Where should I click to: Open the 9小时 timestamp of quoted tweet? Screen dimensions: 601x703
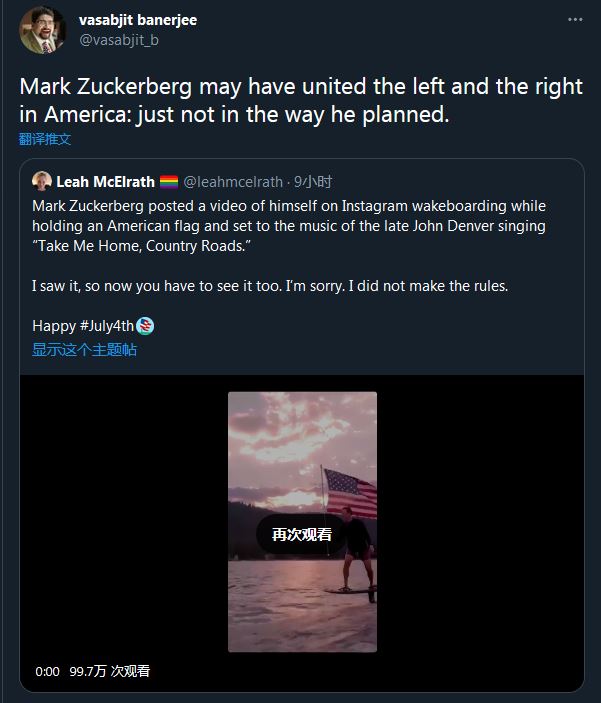click(313, 182)
